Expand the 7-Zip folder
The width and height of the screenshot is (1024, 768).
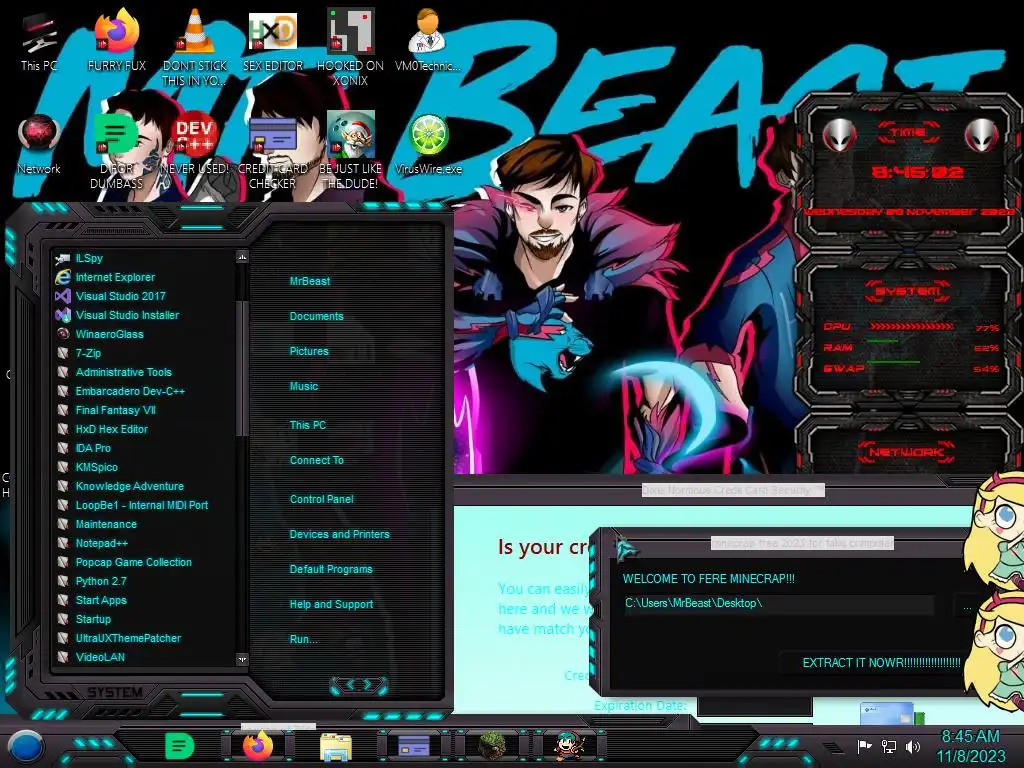point(88,353)
